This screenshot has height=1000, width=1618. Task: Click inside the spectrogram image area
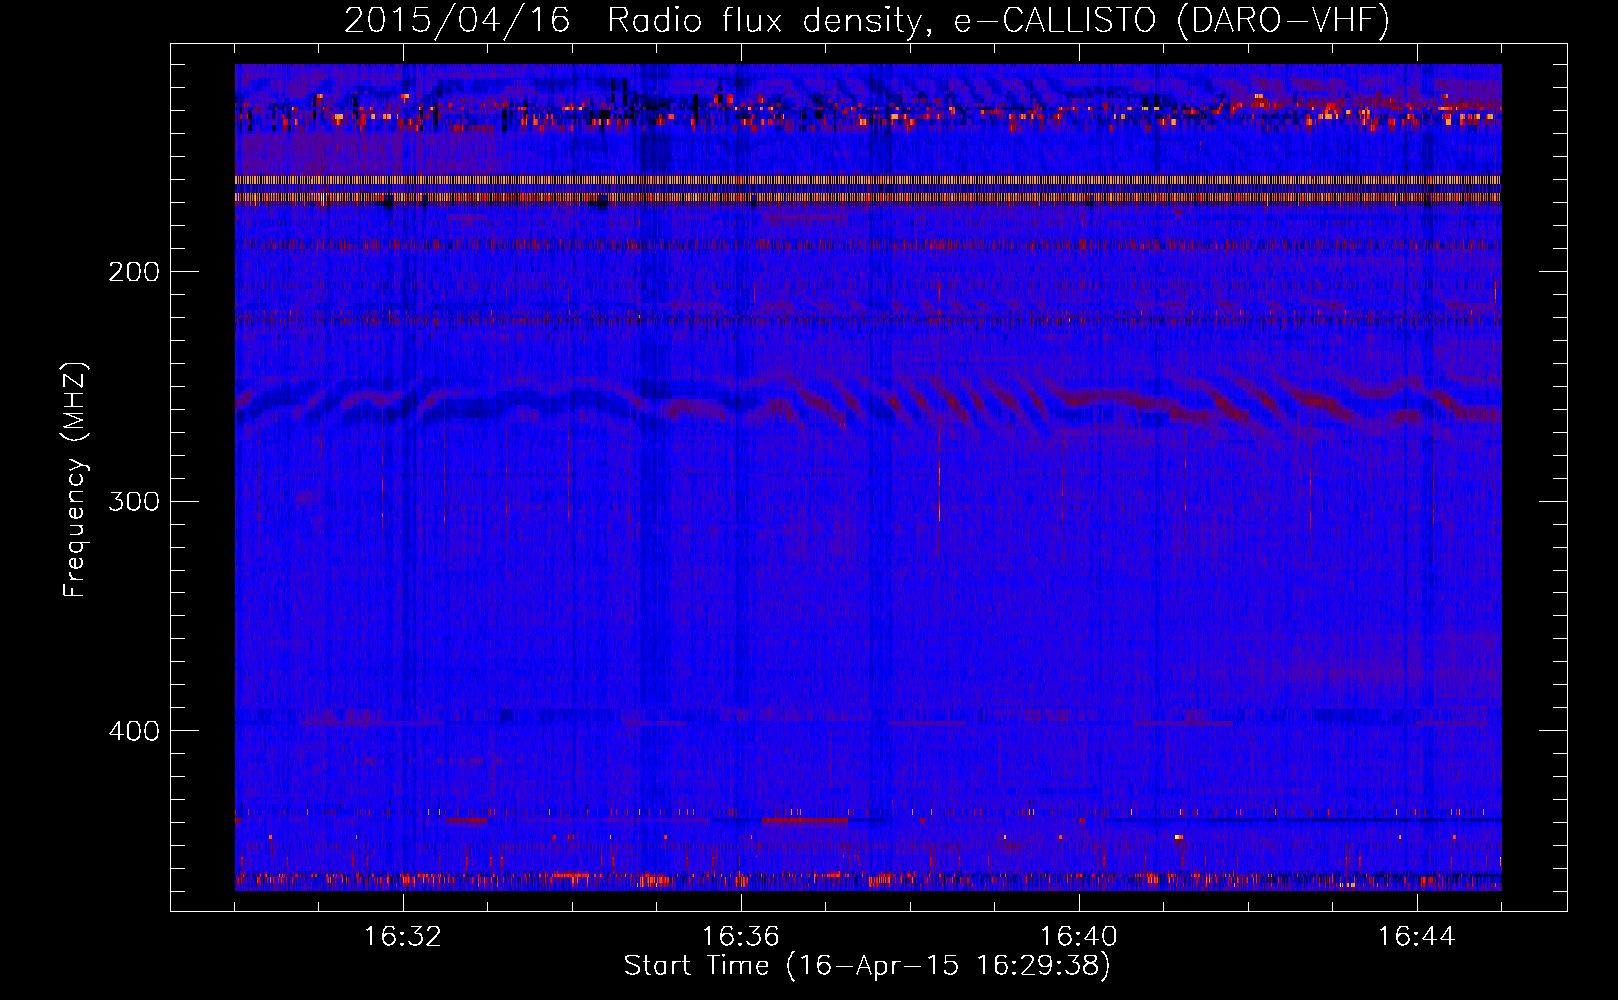[x=868, y=477]
